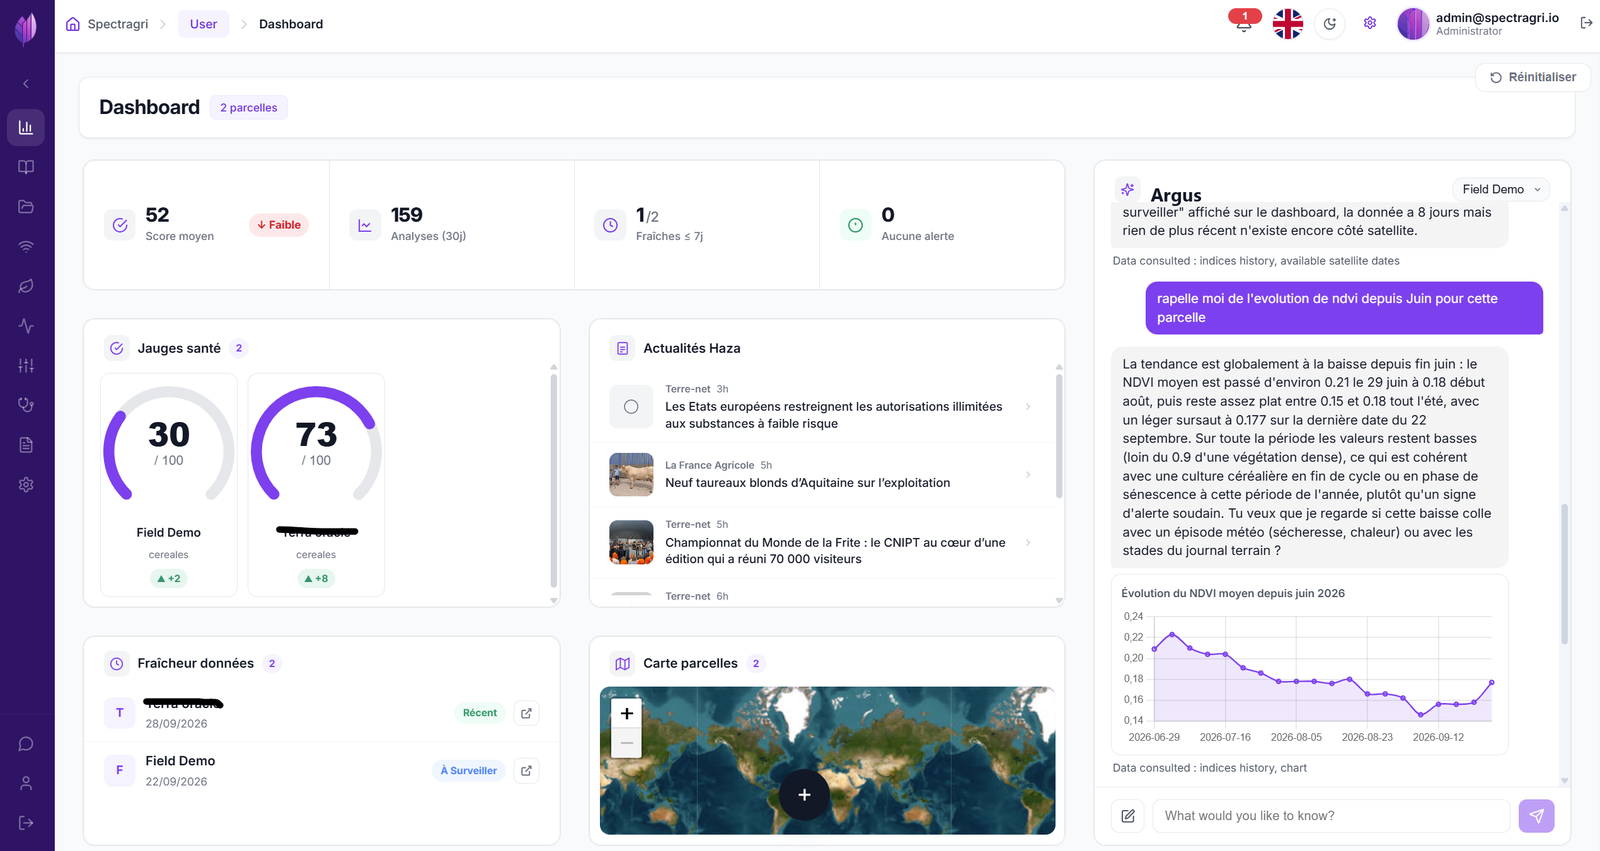Zoom in on the parcels map
The height and width of the screenshot is (851, 1600).
pos(626,713)
